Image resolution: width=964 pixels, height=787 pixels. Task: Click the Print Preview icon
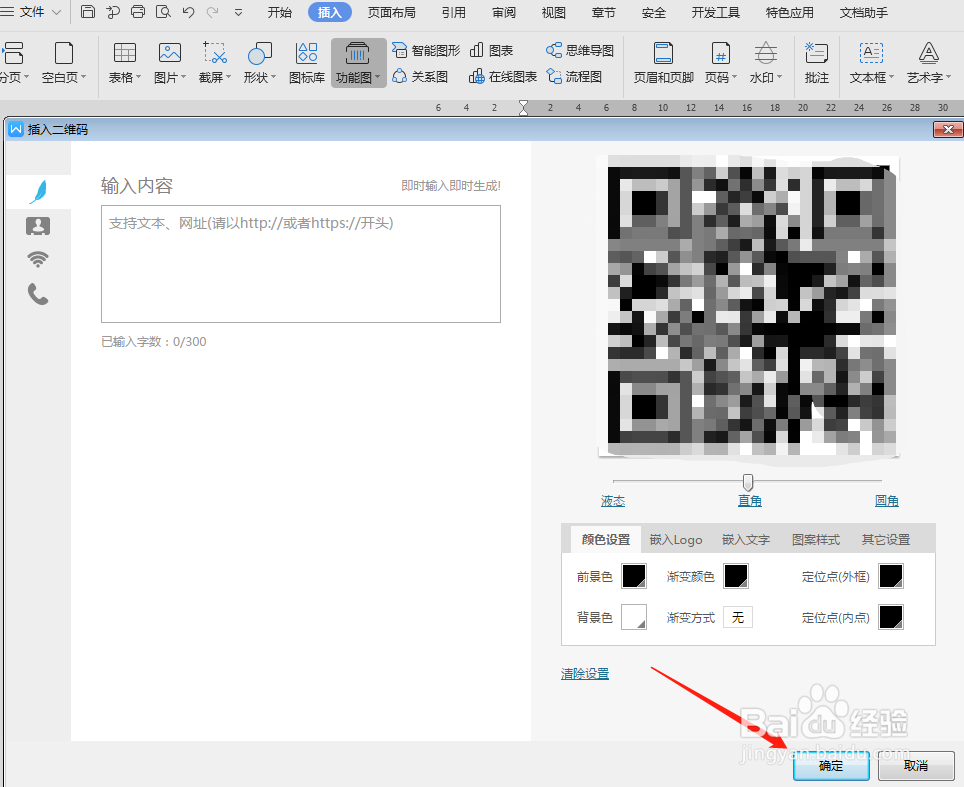pyautogui.click(x=163, y=12)
